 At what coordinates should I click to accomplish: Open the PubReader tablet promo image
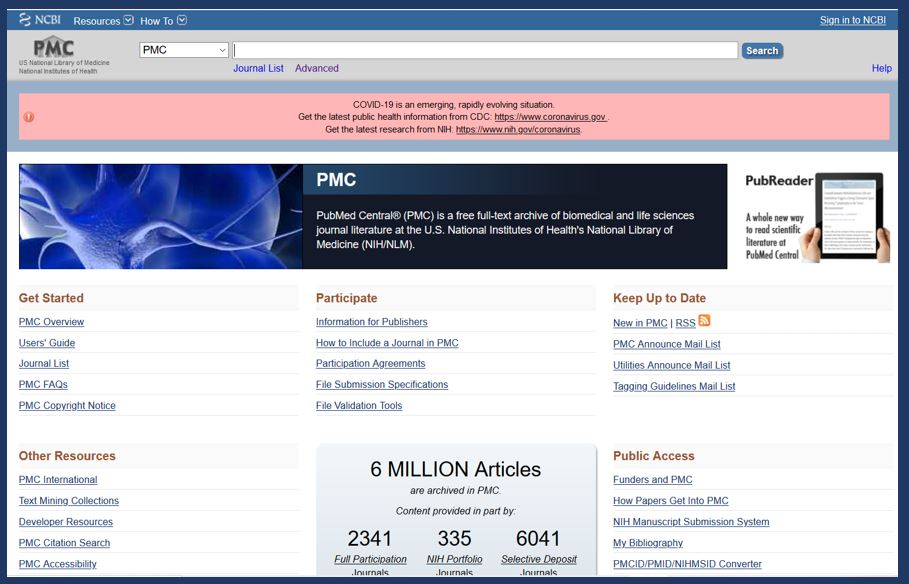817,217
